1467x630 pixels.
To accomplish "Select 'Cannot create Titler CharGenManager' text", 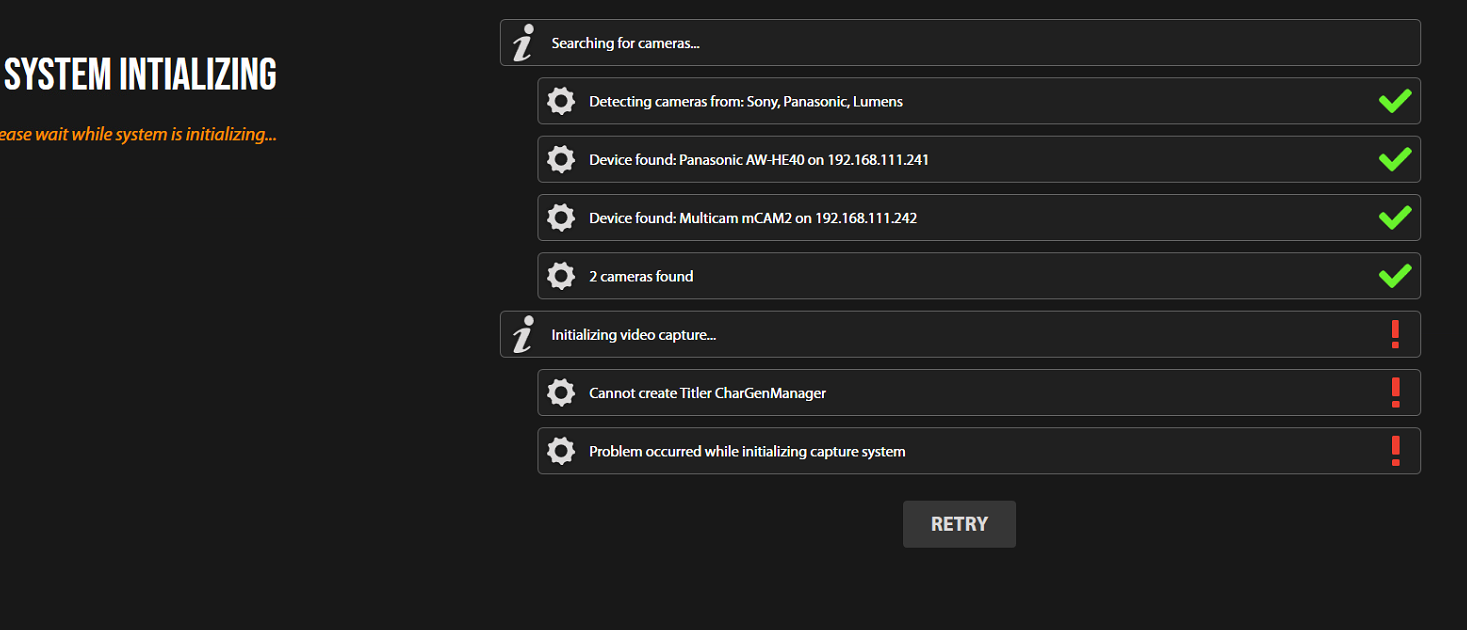I will point(708,393).
